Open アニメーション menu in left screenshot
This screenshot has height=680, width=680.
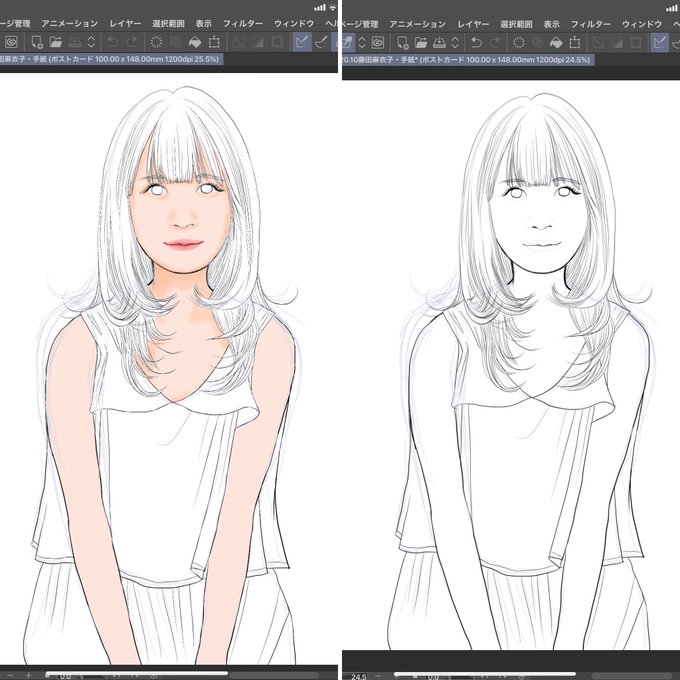tap(69, 23)
